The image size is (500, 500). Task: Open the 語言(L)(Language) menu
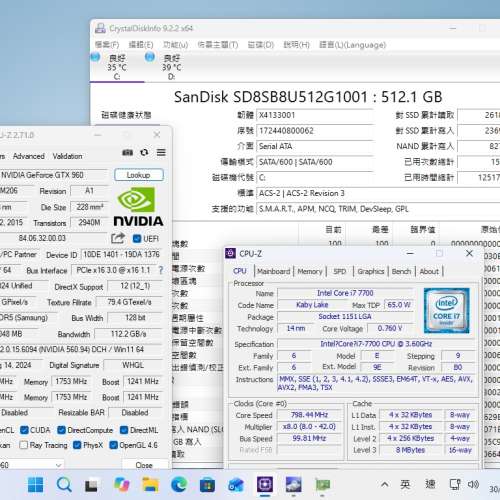click(353, 45)
